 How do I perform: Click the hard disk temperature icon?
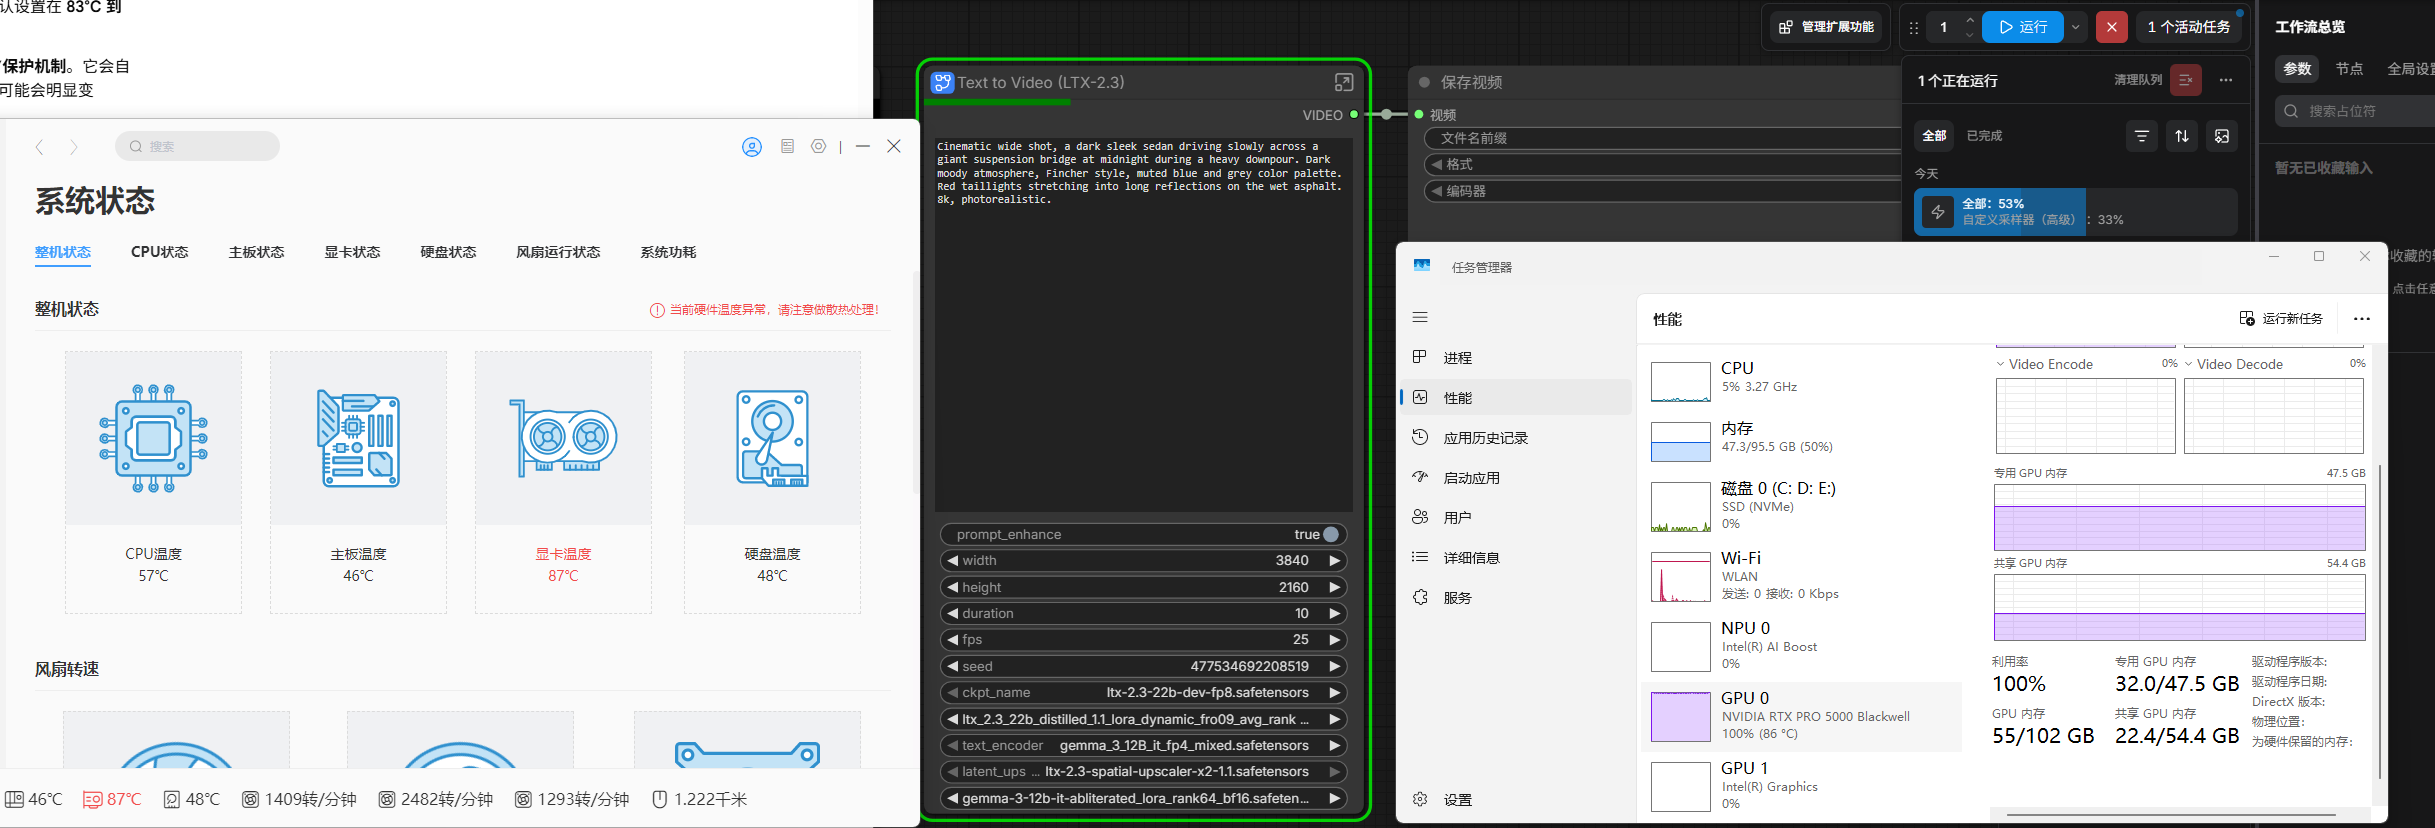(772, 438)
